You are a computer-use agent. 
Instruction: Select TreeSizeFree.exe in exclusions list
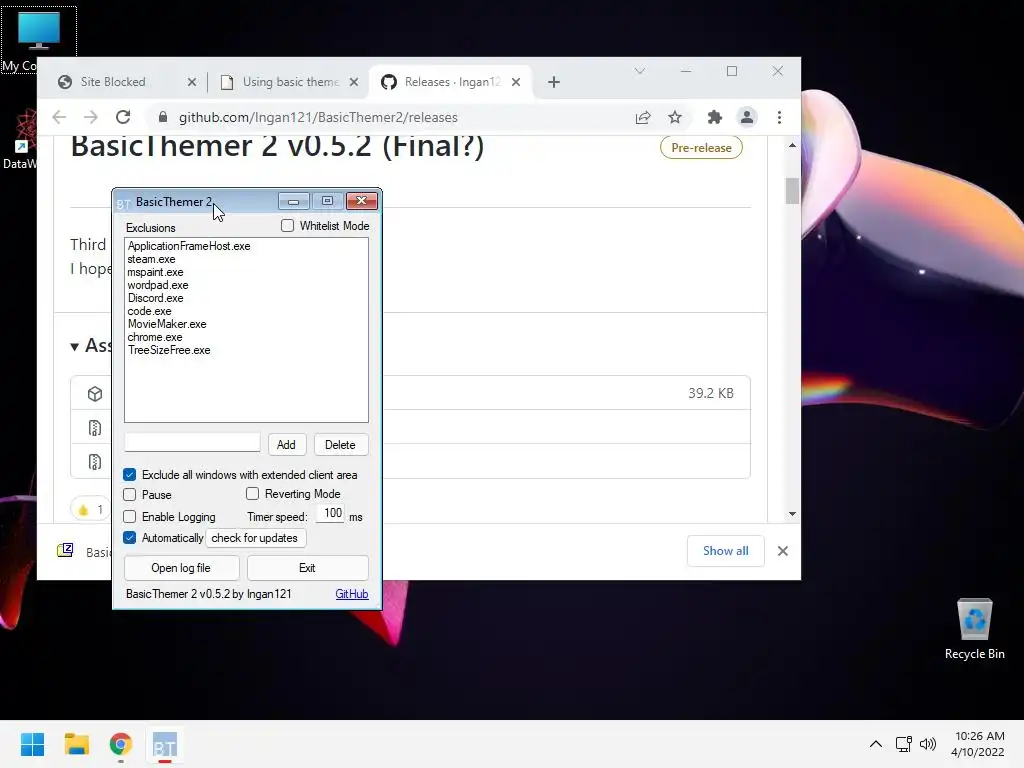point(169,350)
